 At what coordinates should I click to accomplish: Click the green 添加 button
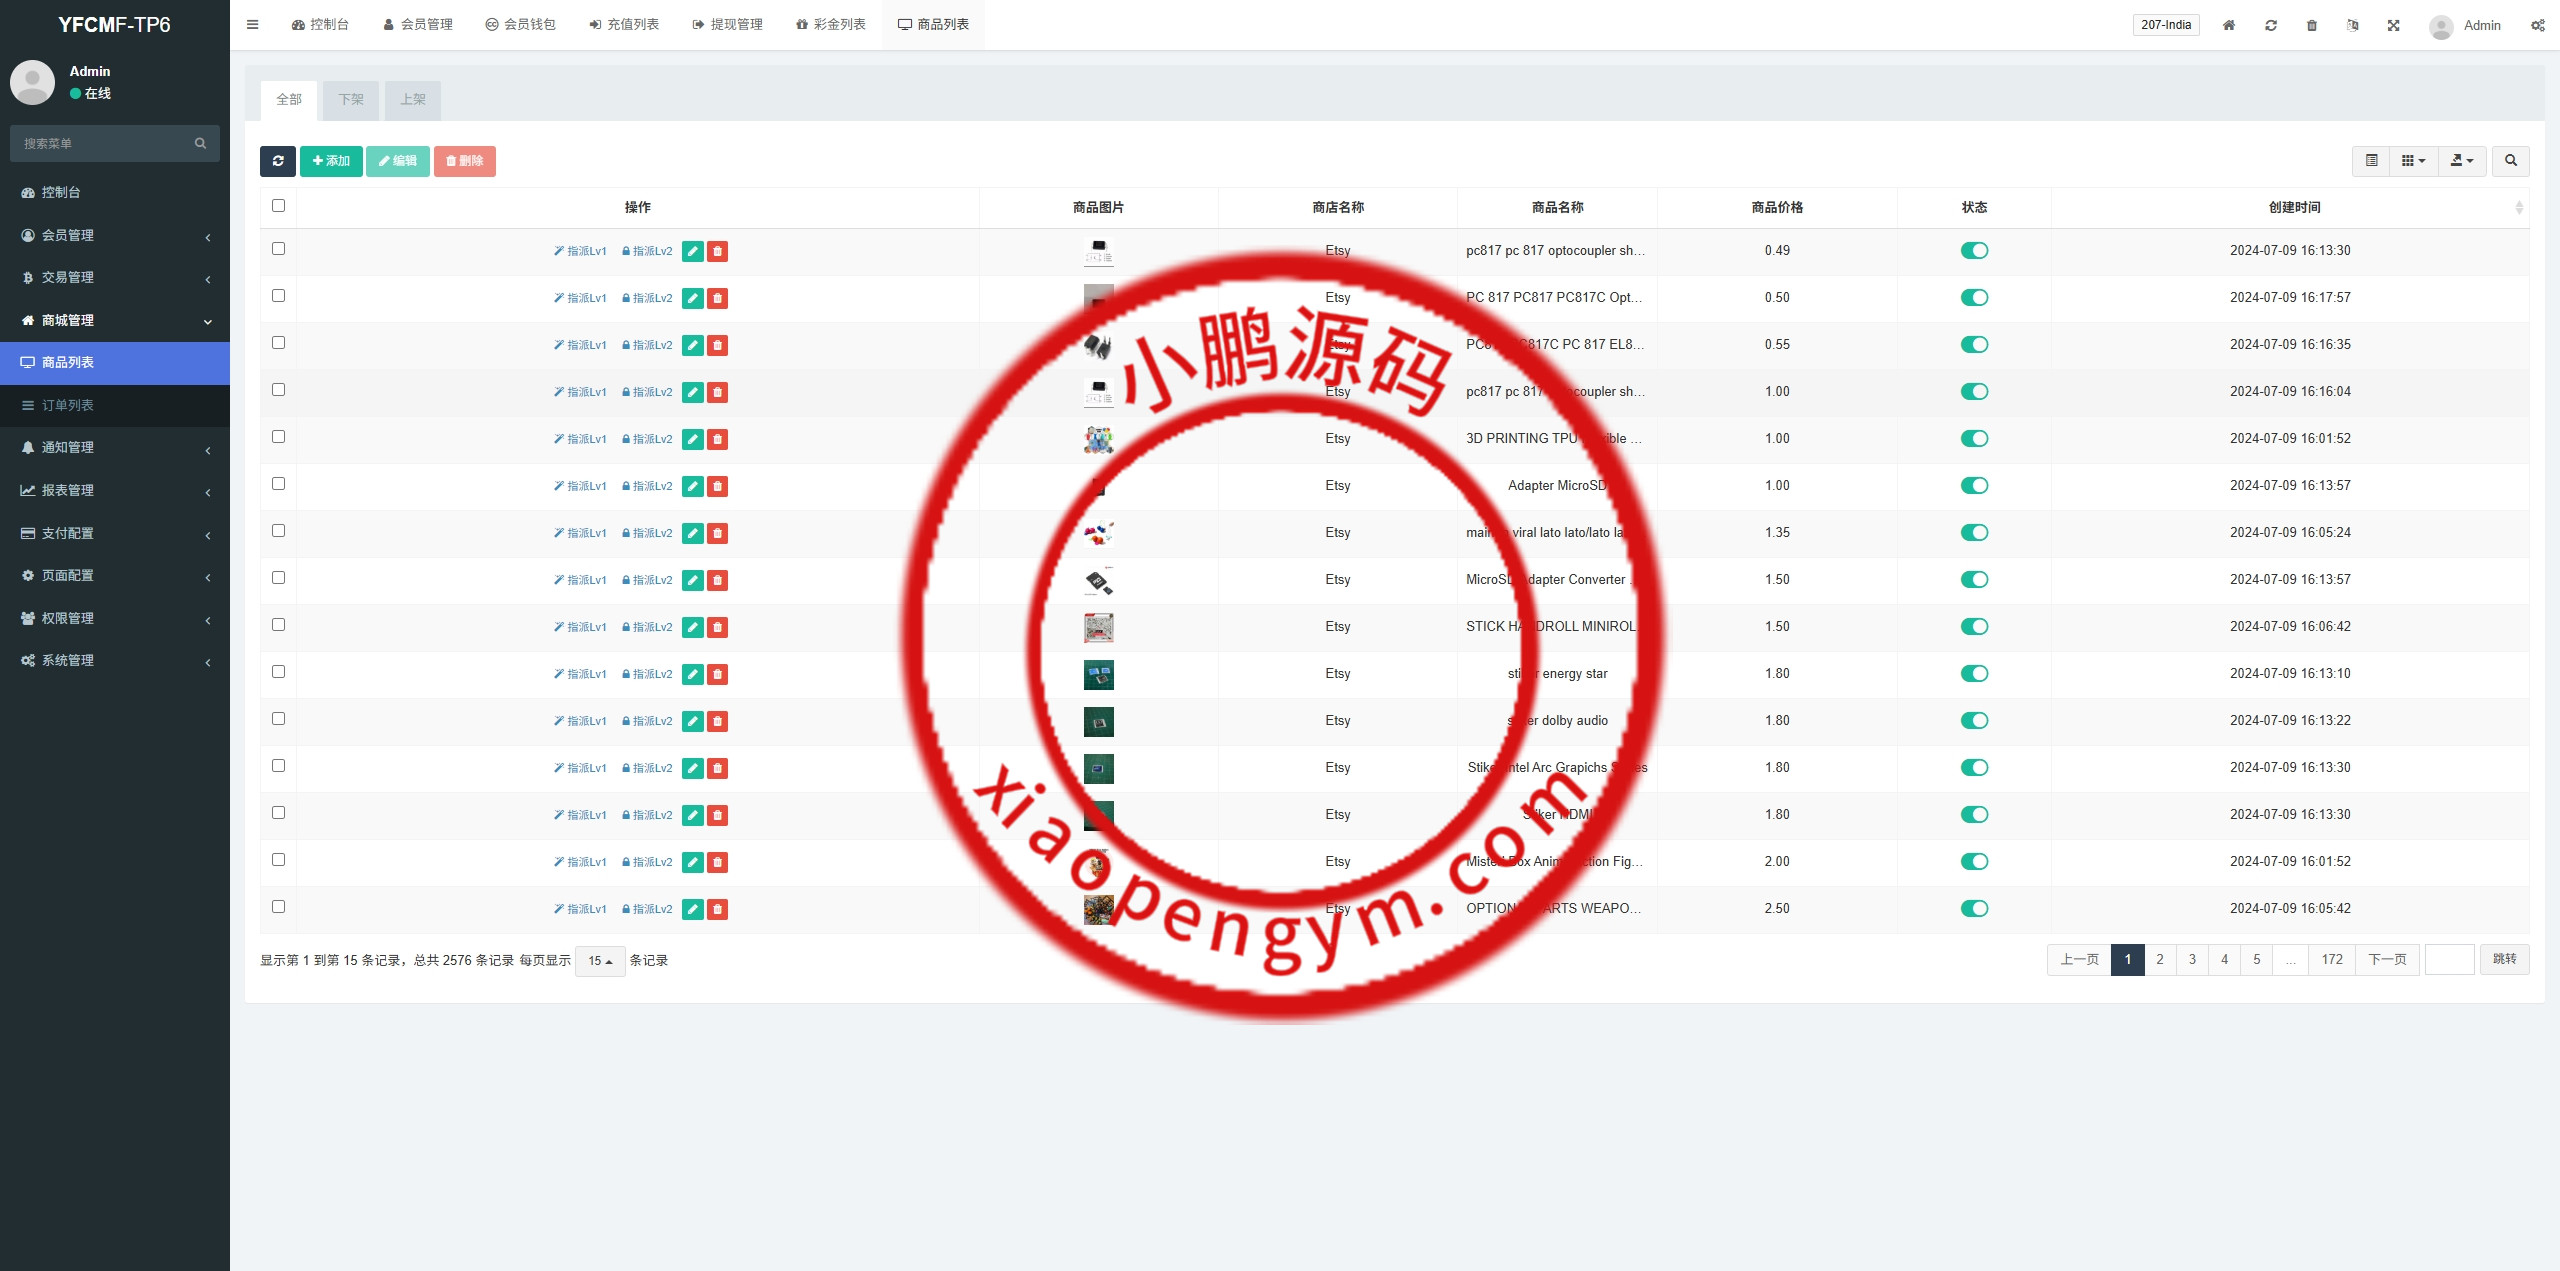click(331, 161)
